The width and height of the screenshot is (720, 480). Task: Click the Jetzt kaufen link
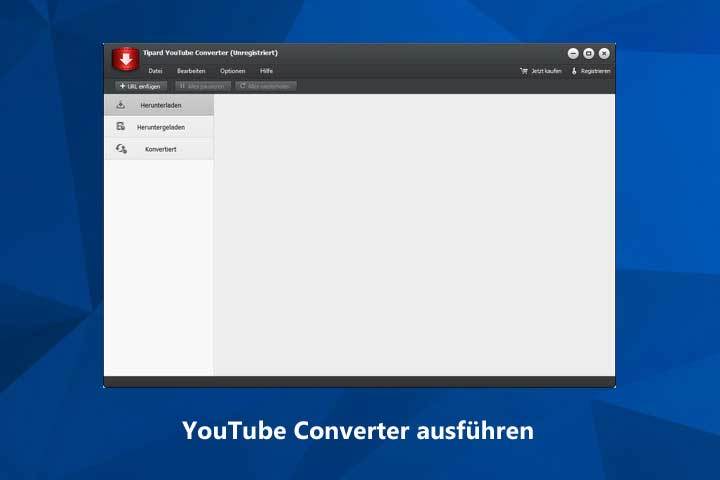546,71
